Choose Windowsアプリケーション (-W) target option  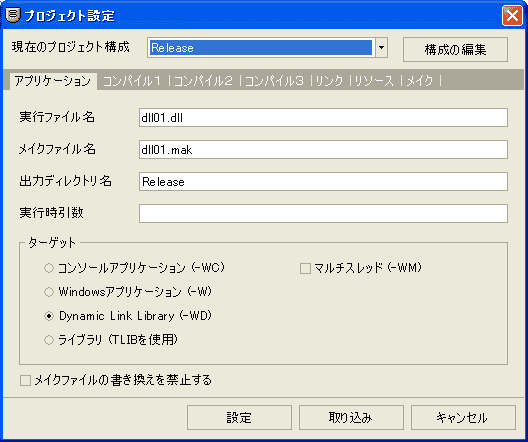[49, 292]
